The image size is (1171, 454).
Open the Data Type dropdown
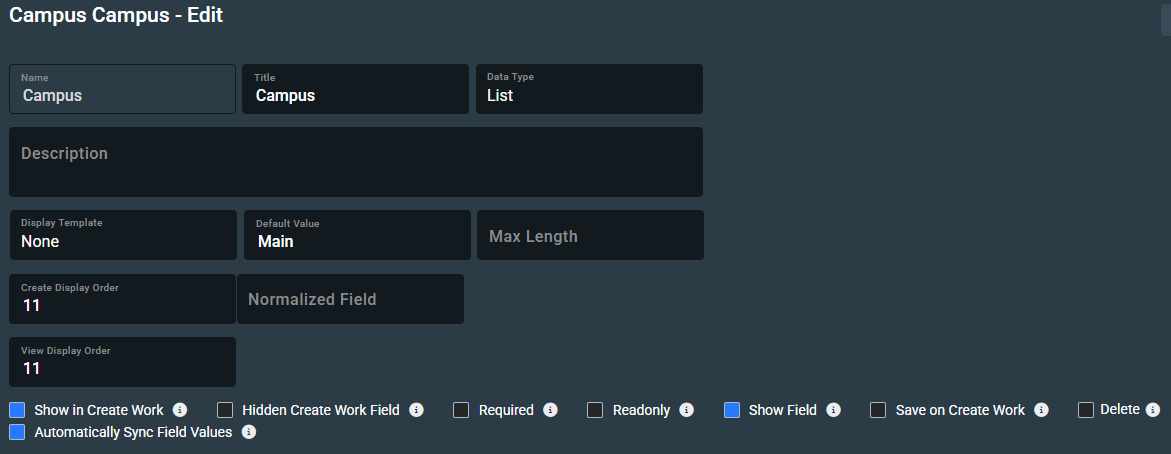coord(589,90)
